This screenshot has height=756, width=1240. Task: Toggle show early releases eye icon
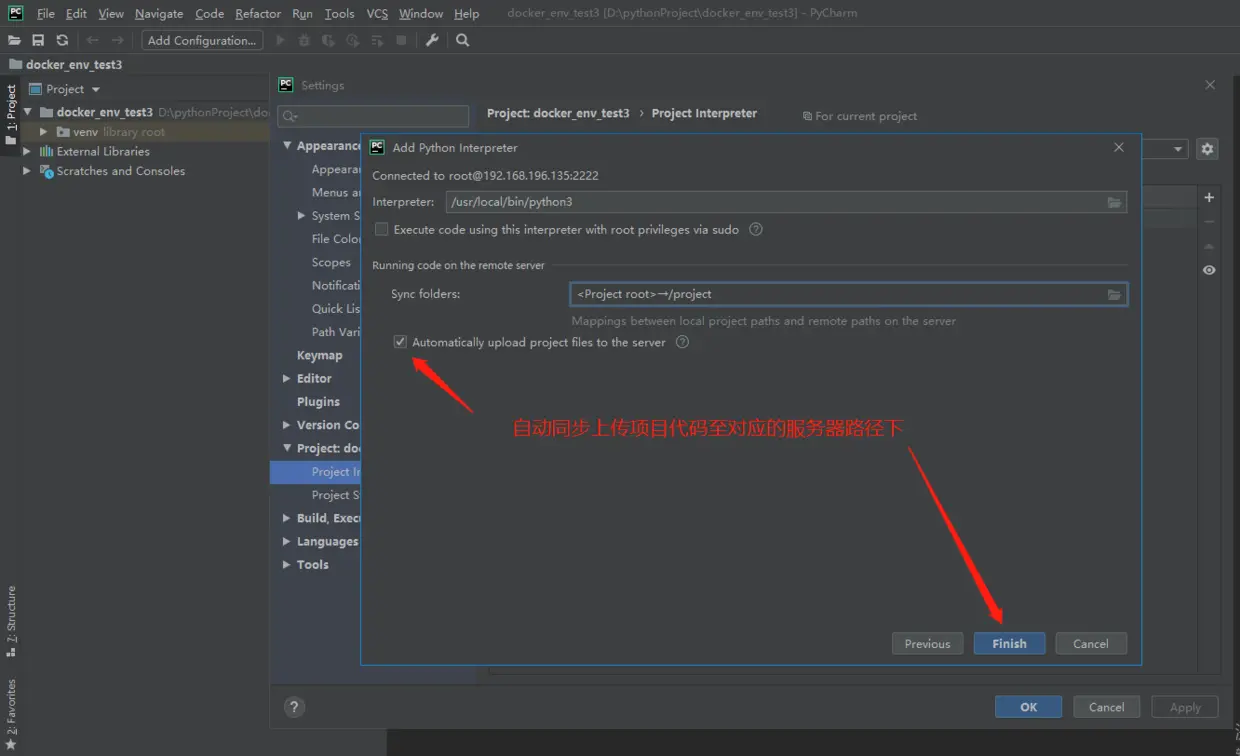pos(1209,270)
